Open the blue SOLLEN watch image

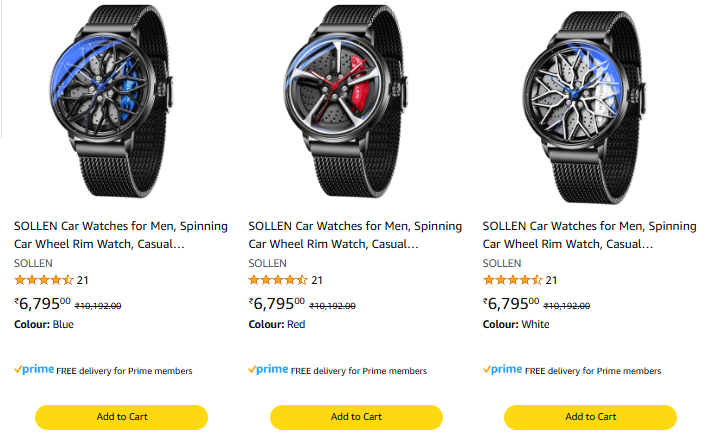(120, 105)
